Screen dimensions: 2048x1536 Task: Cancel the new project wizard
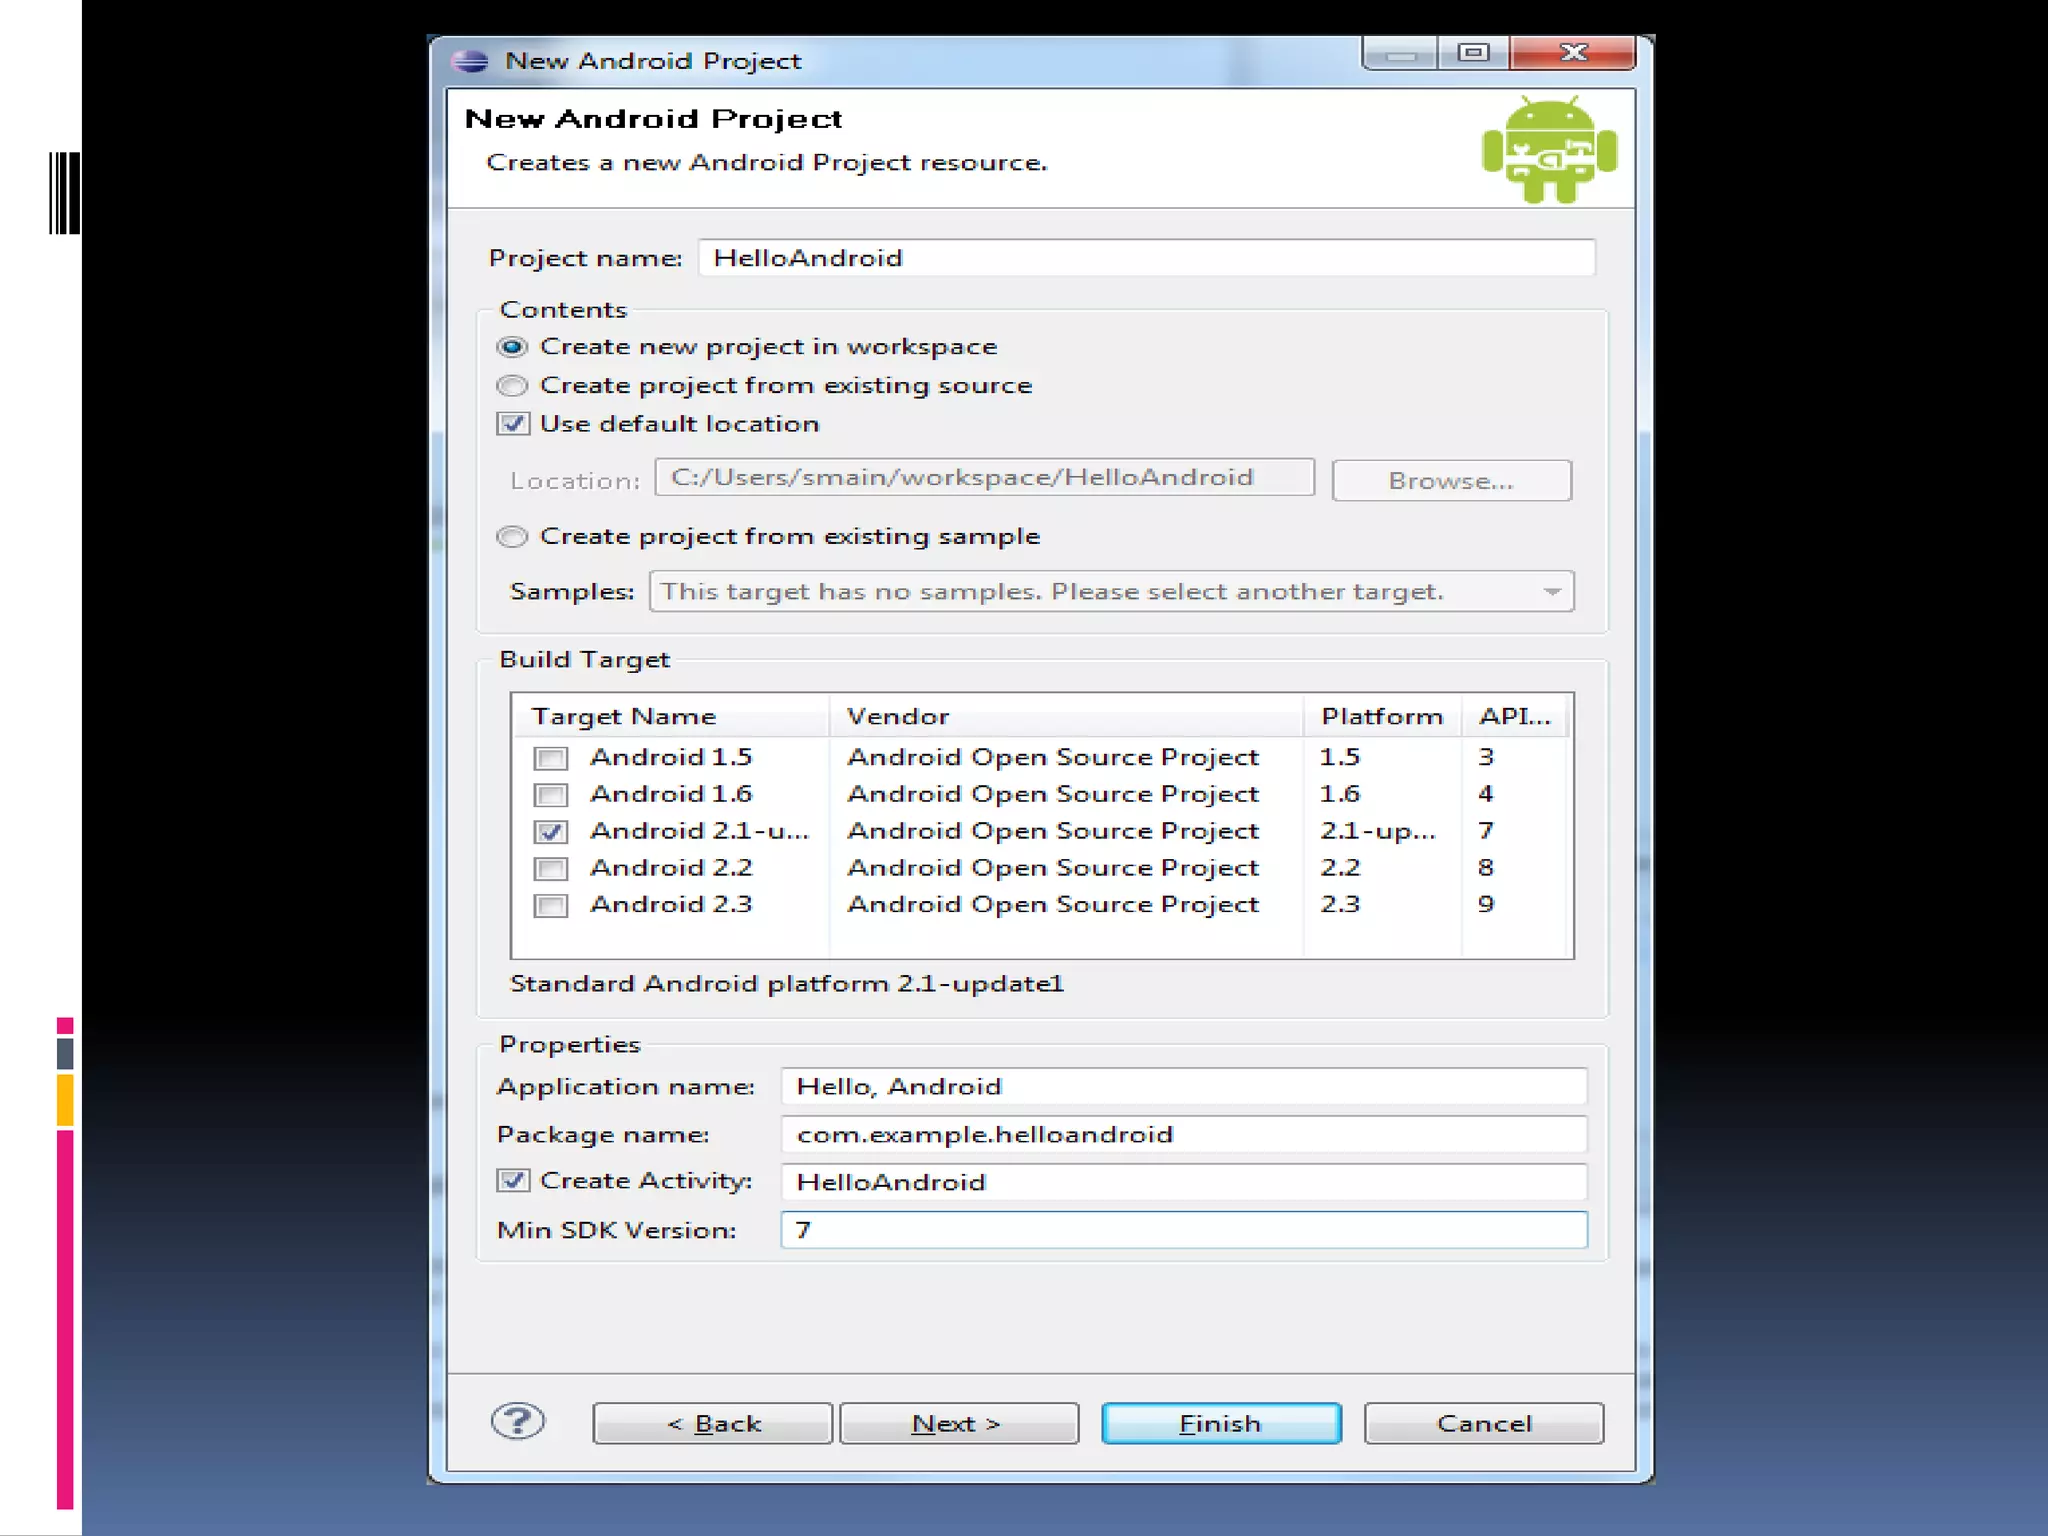(1483, 1423)
